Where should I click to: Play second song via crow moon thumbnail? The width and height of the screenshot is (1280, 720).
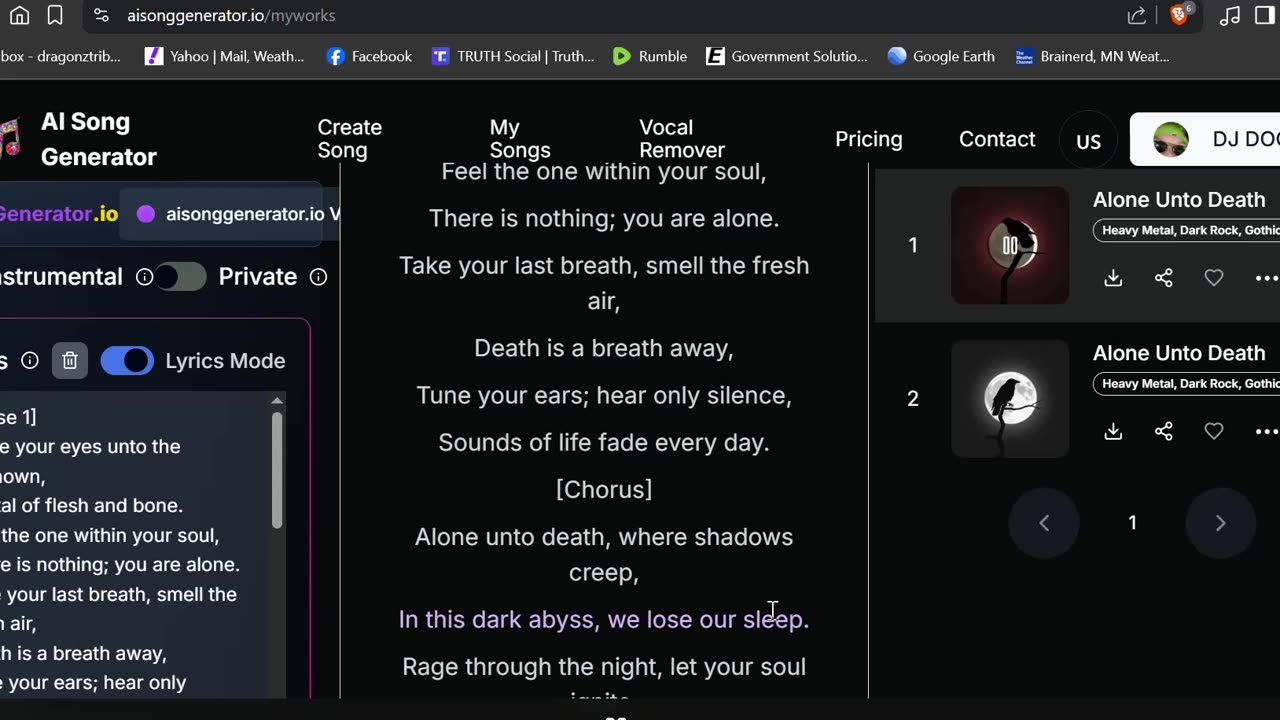[x=1010, y=398]
